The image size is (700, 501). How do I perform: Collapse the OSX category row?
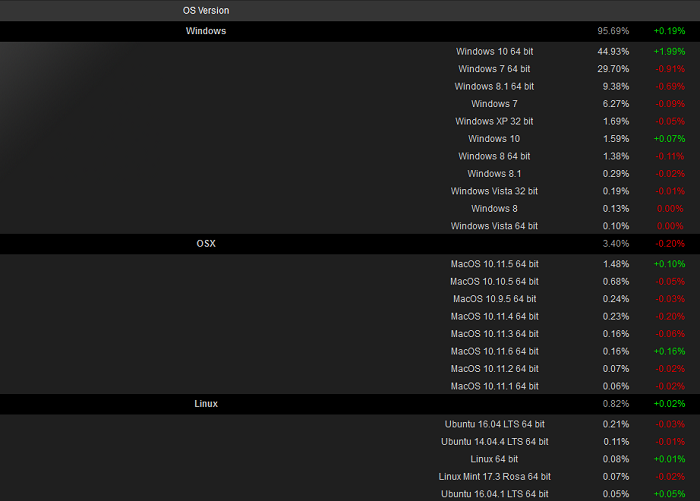pyautogui.click(x=206, y=244)
